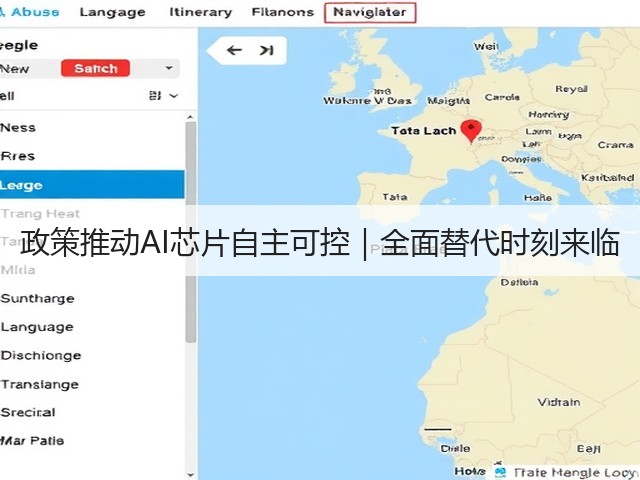Click the Hots link at map bottom
The width and height of the screenshot is (640, 480).
[x=470, y=471]
